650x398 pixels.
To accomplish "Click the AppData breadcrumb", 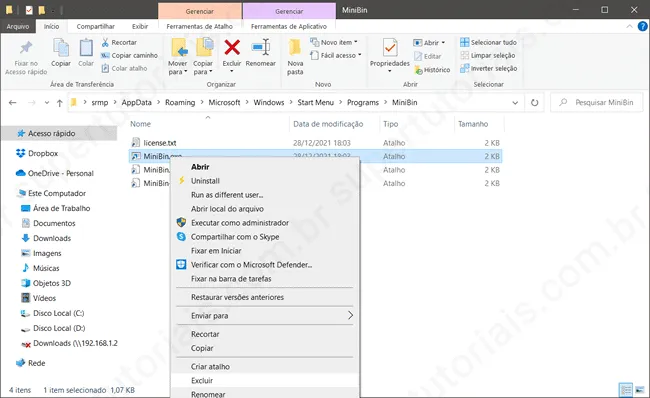I will [x=136, y=102].
